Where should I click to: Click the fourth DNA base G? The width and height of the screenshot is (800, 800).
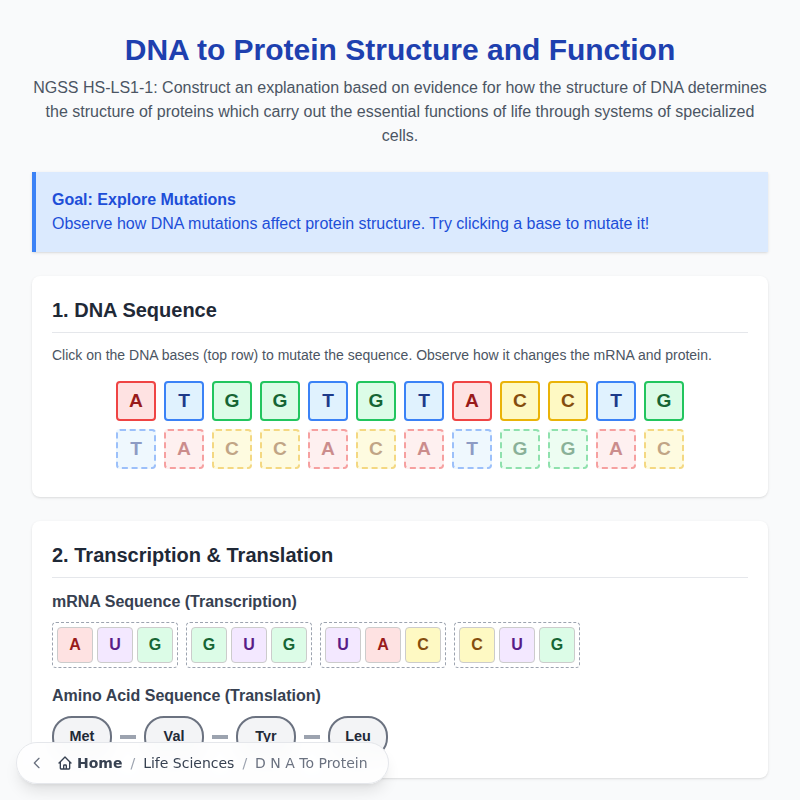click(x=280, y=400)
